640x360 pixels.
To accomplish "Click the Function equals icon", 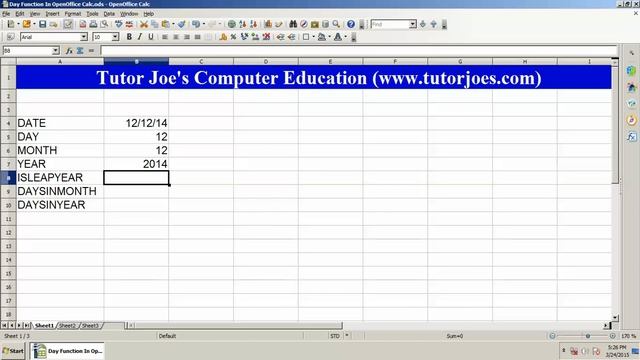I will coord(91,51).
